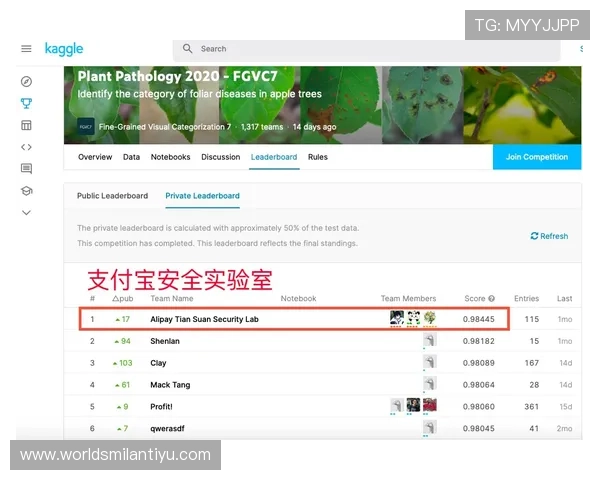
Task: Click the Score column header
Action: 475,299
